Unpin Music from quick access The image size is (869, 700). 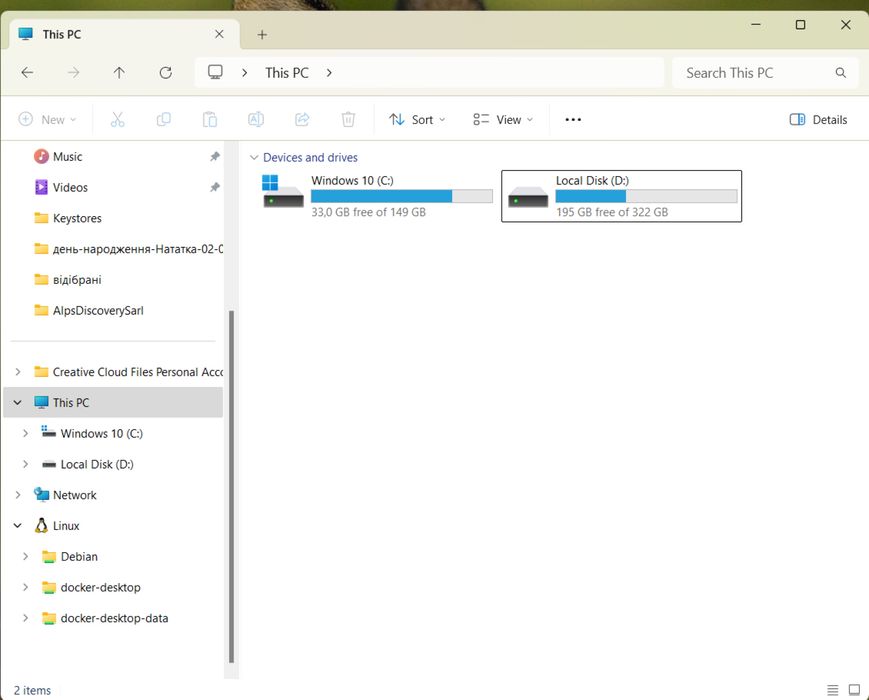[214, 156]
